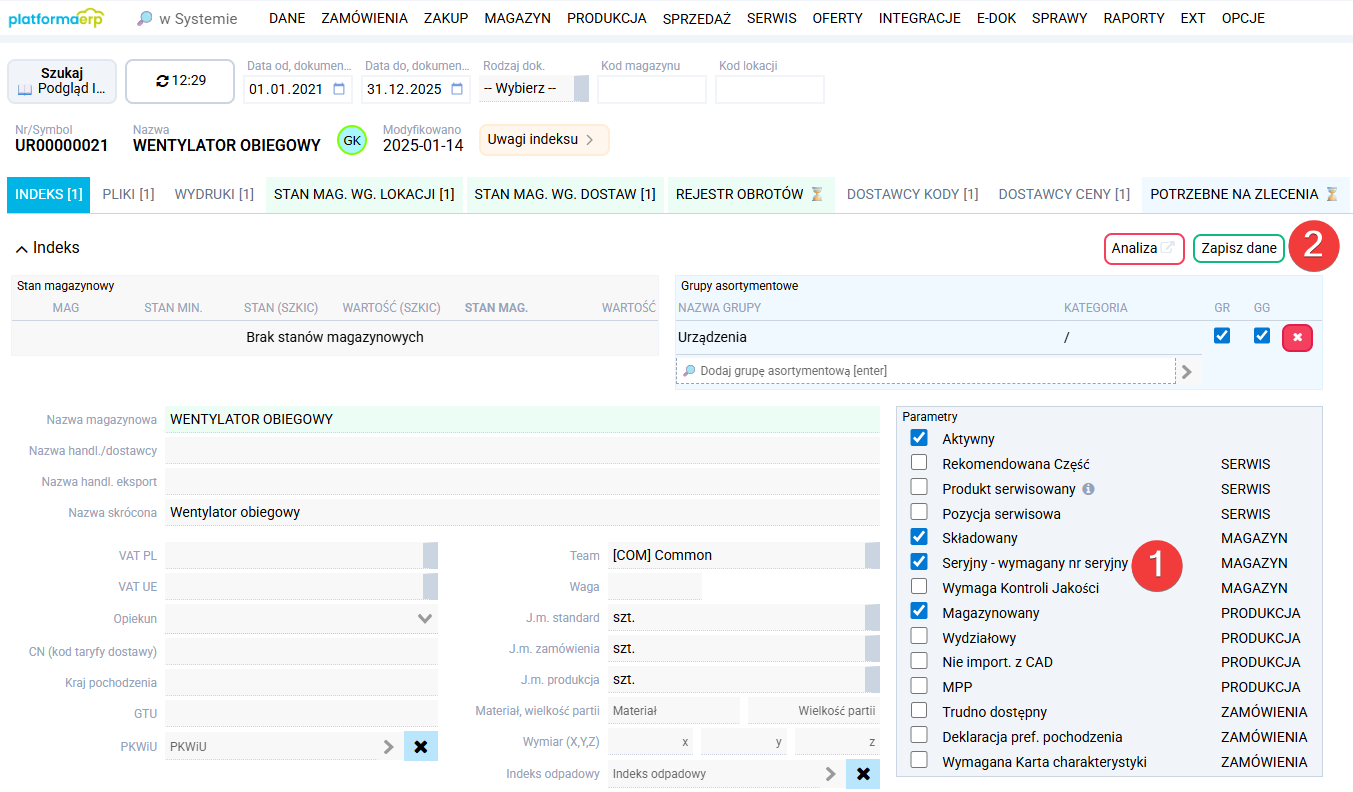Image resolution: width=1353 pixels, height=792 pixels.
Task: Clear the PKWiU field with the X icon
Action: (419, 746)
